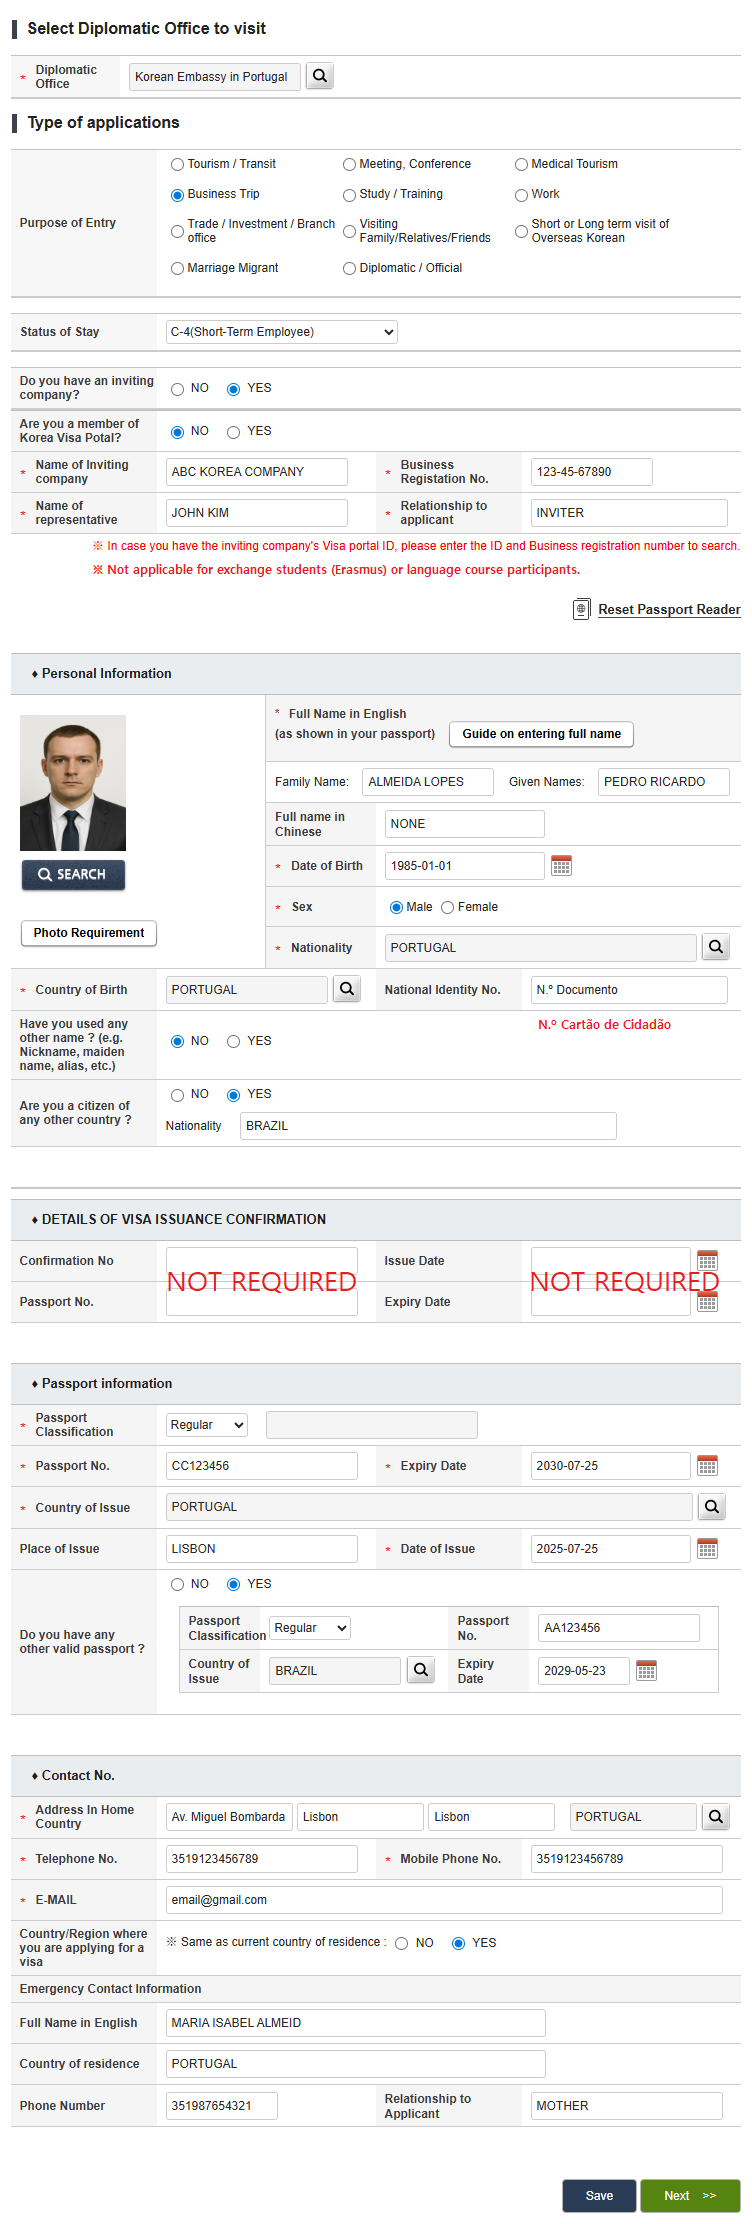Open the Status of Stay dropdown
This screenshot has height=2224, width=752.
click(281, 332)
